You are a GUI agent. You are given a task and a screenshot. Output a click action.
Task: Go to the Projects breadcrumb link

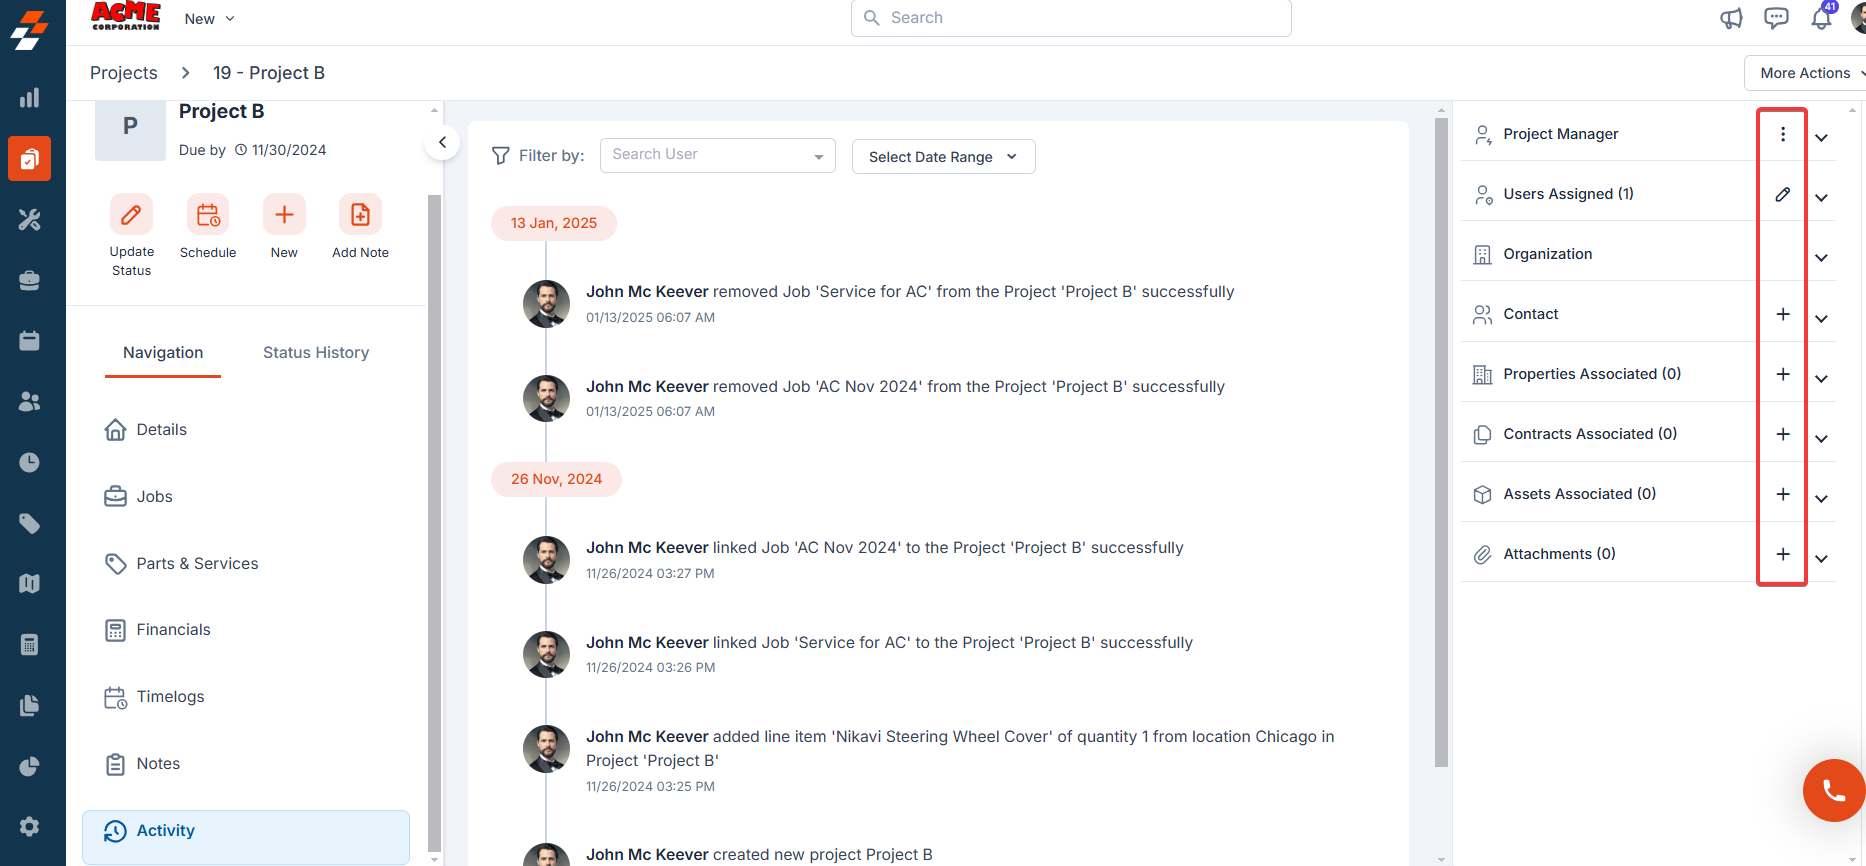pyautogui.click(x=124, y=73)
